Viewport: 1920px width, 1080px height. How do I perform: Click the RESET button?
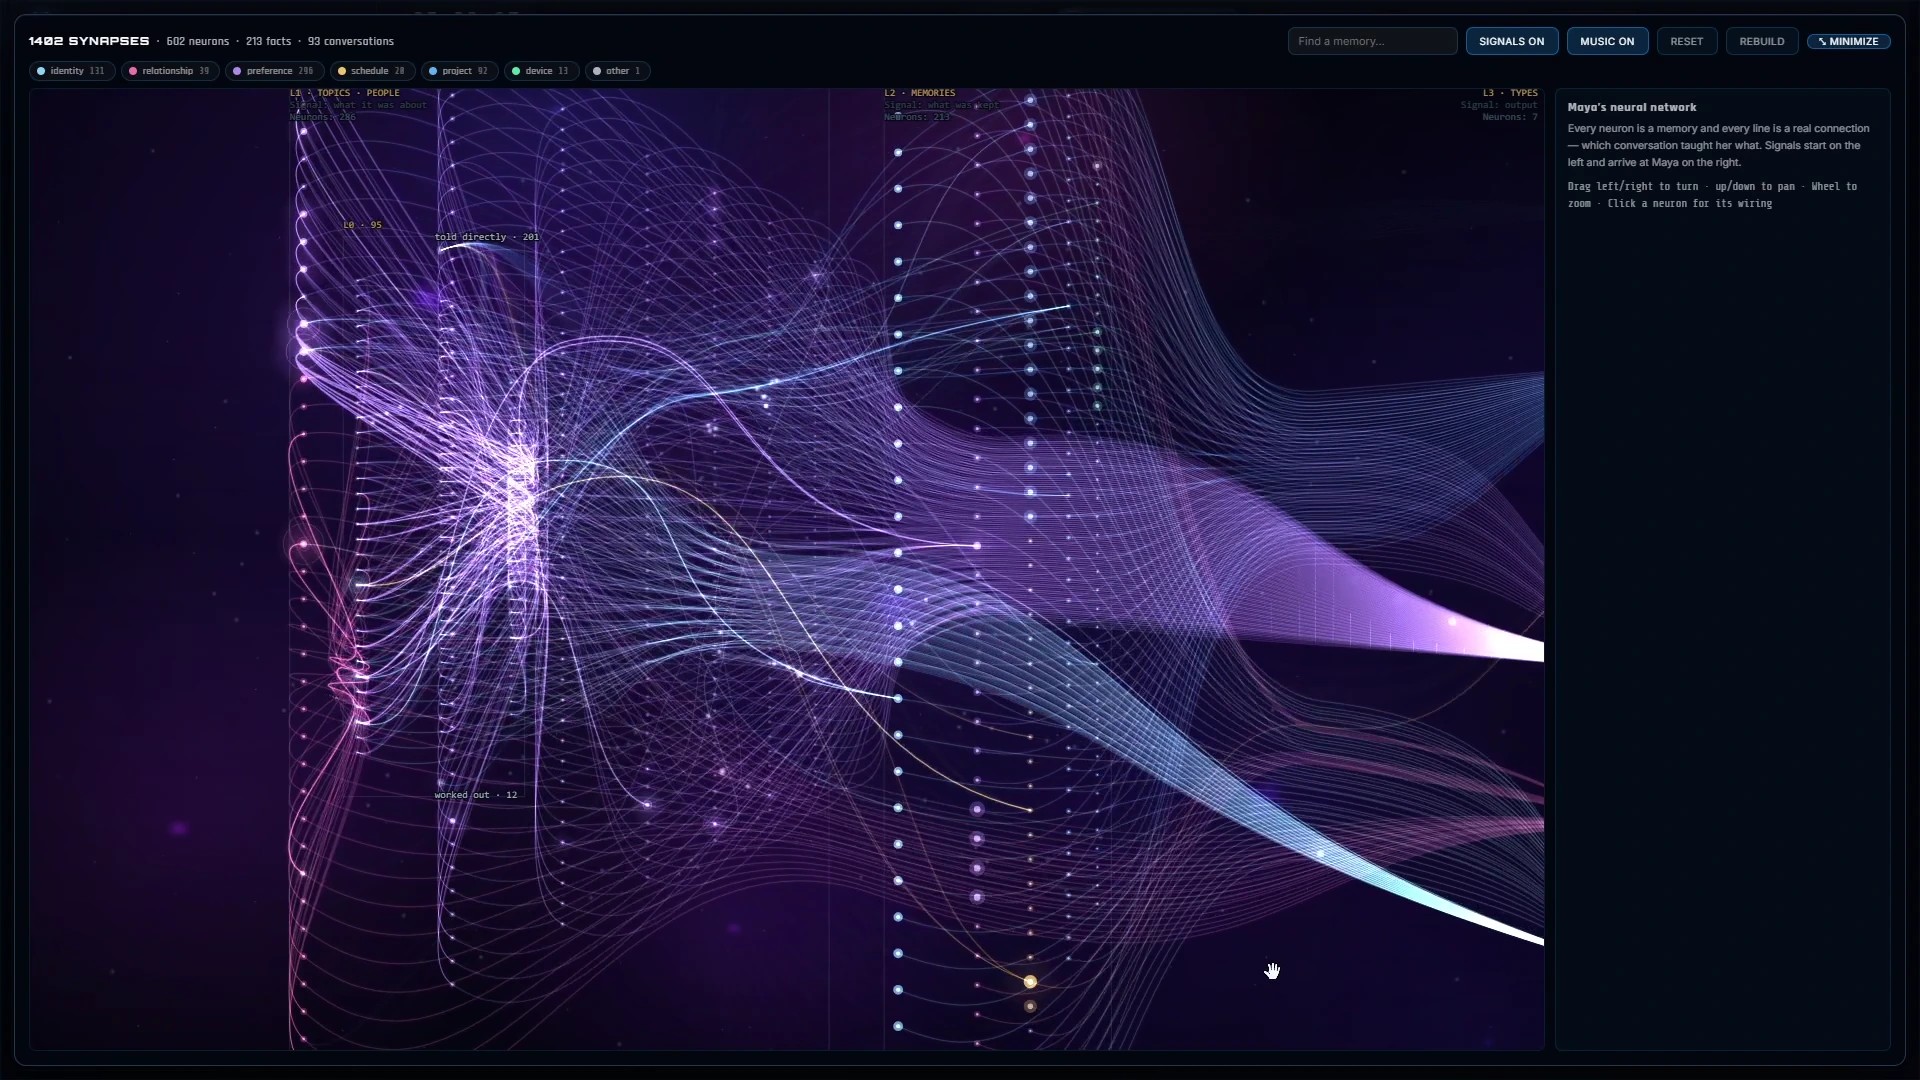pos(1686,41)
